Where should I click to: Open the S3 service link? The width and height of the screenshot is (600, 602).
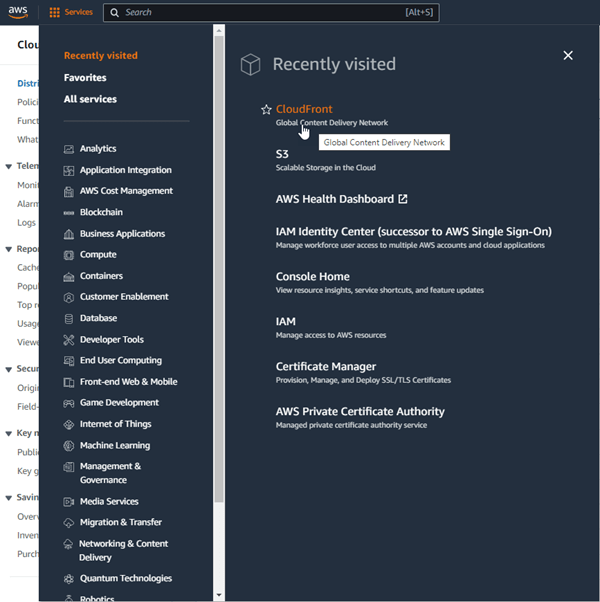click(x=282, y=154)
